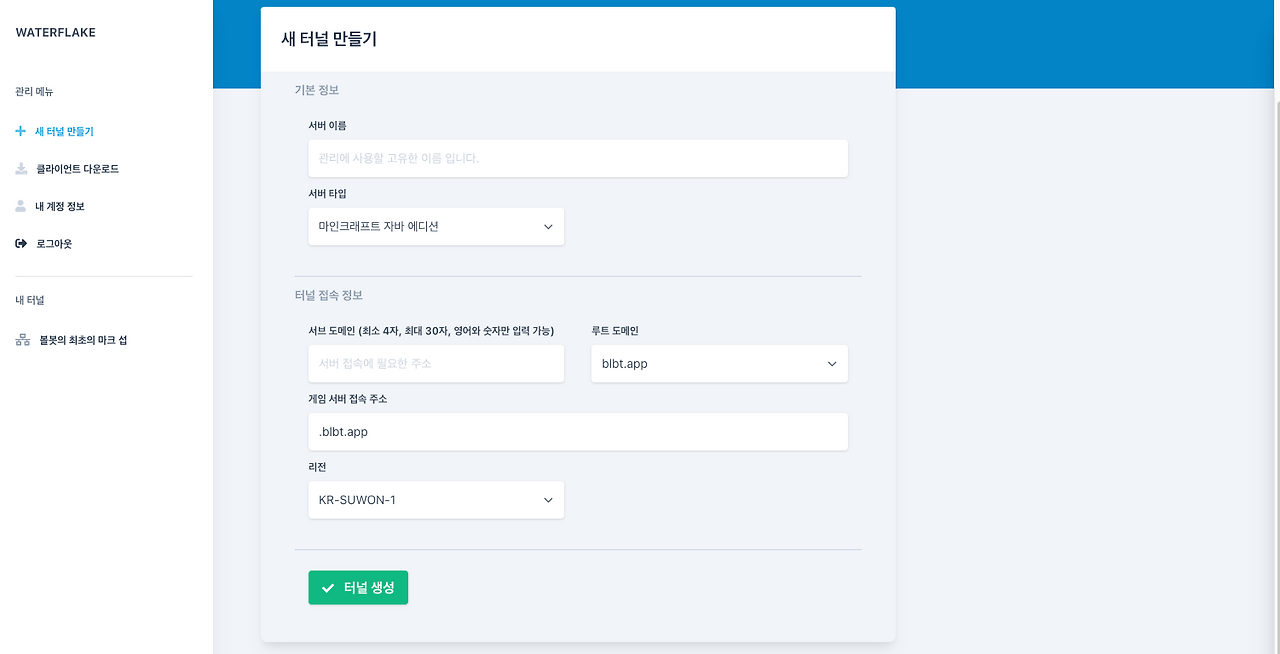This screenshot has width=1280, height=654.
Task: Click the 서브 도메인 label with length rules
Action: click(431, 330)
